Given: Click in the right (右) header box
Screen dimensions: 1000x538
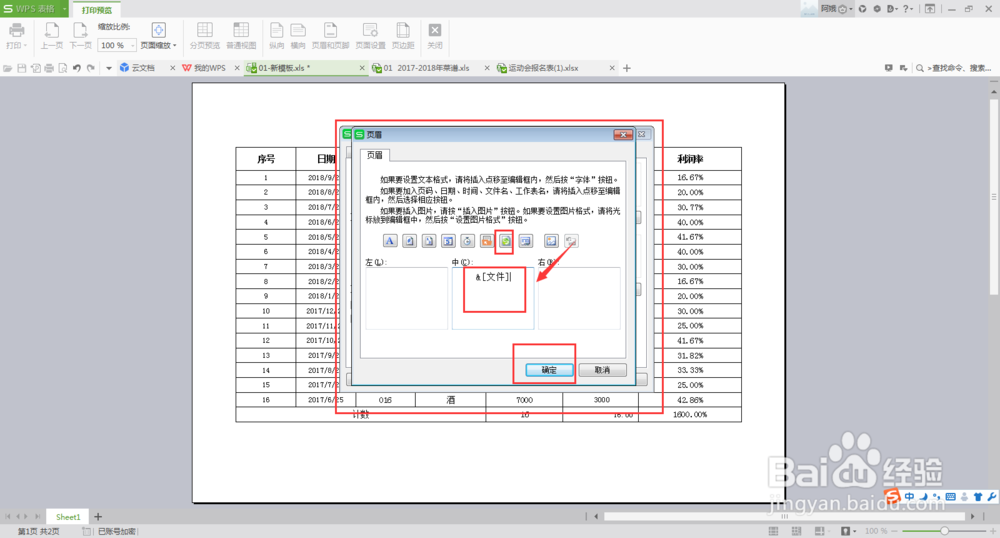Looking at the screenshot, I should (x=579, y=298).
